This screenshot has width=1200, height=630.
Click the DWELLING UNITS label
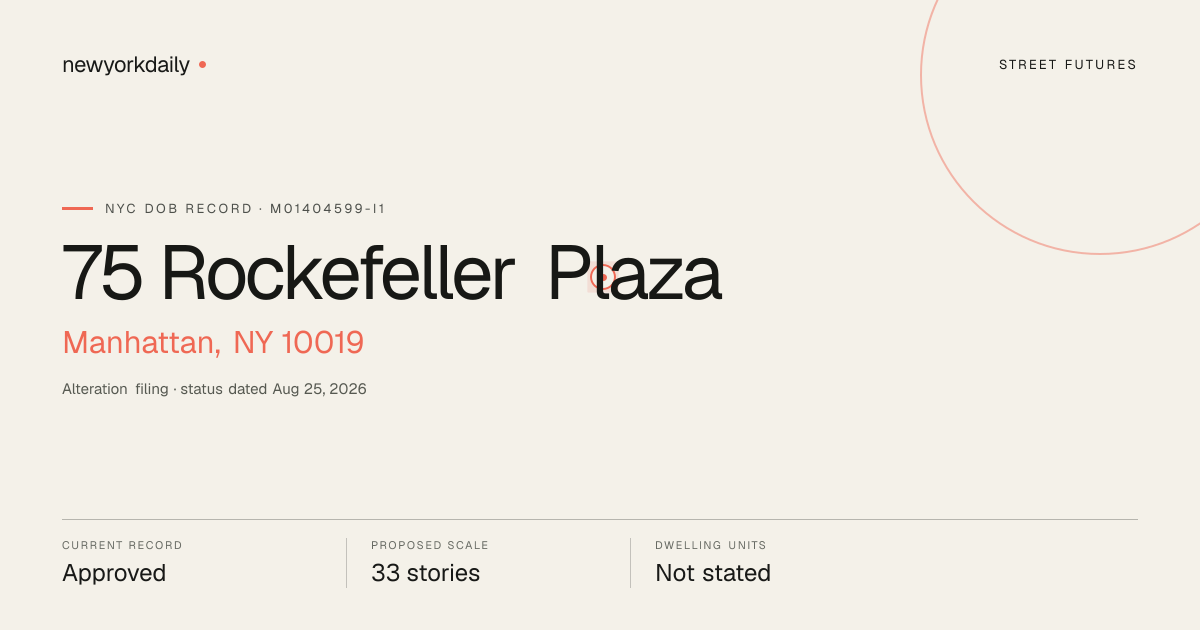tap(711, 546)
